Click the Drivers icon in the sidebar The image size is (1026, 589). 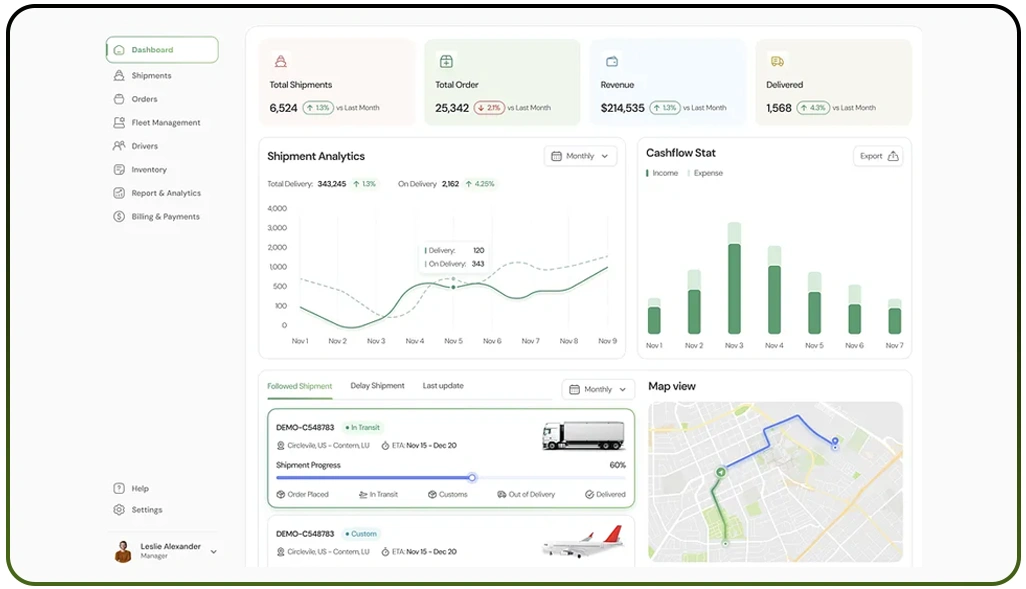coord(117,146)
